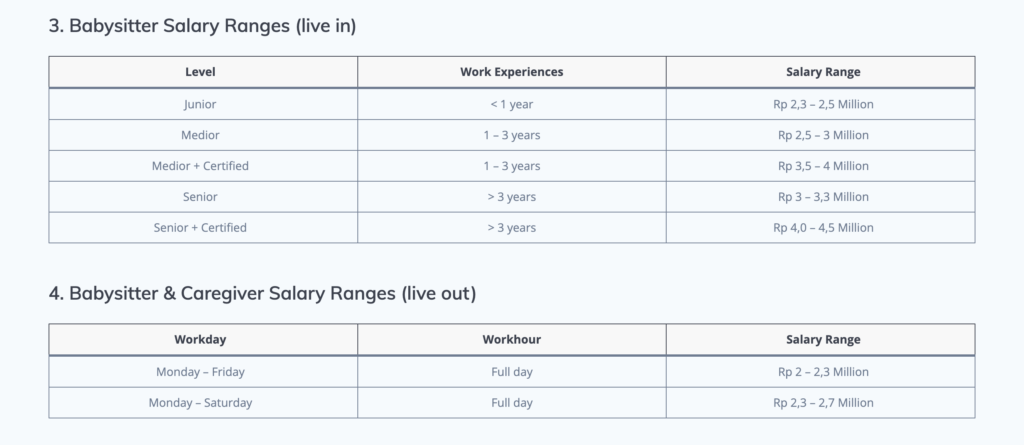This screenshot has width=1024, height=445.
Task: Click the 'Rp 3,5 – 4 Million' salary cell
Action: (823, 166)
